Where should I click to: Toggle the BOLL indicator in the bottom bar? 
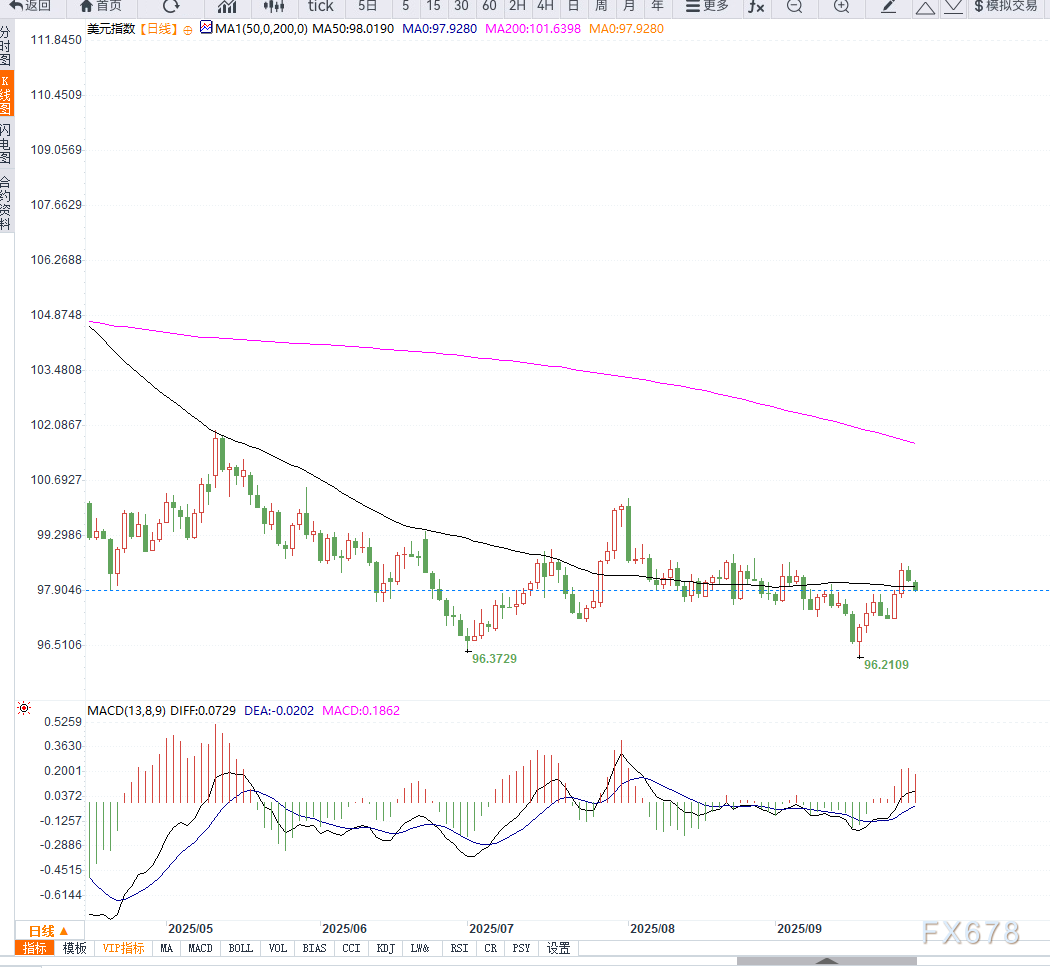tap(240, 948)
